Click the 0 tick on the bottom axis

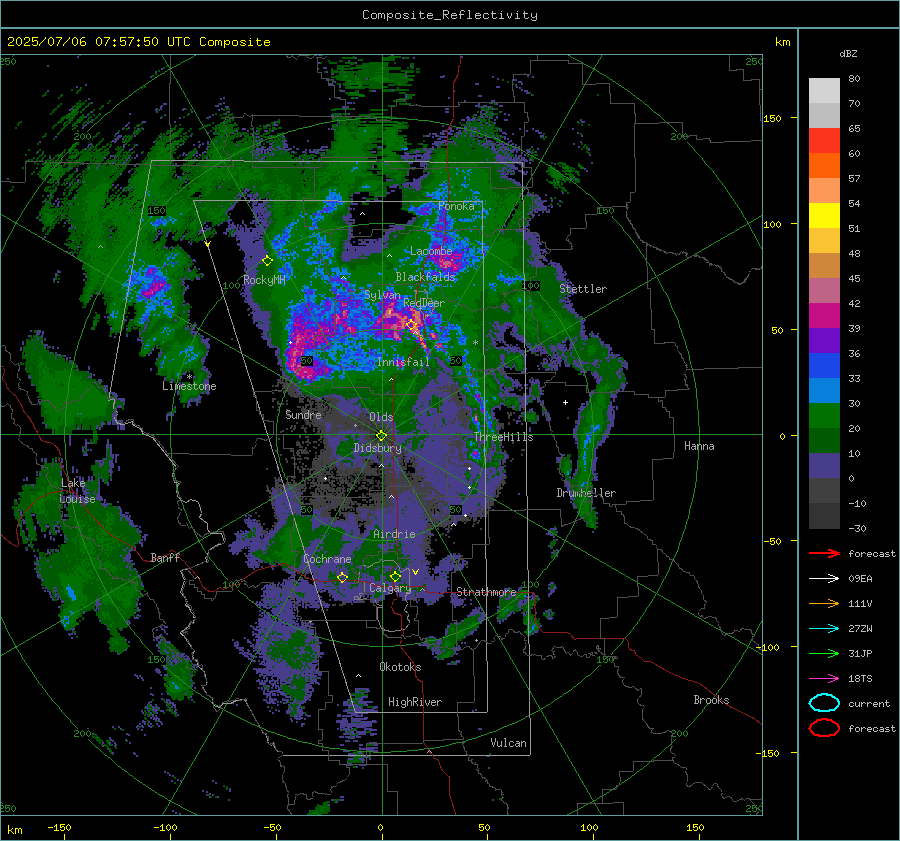(381, 827)
